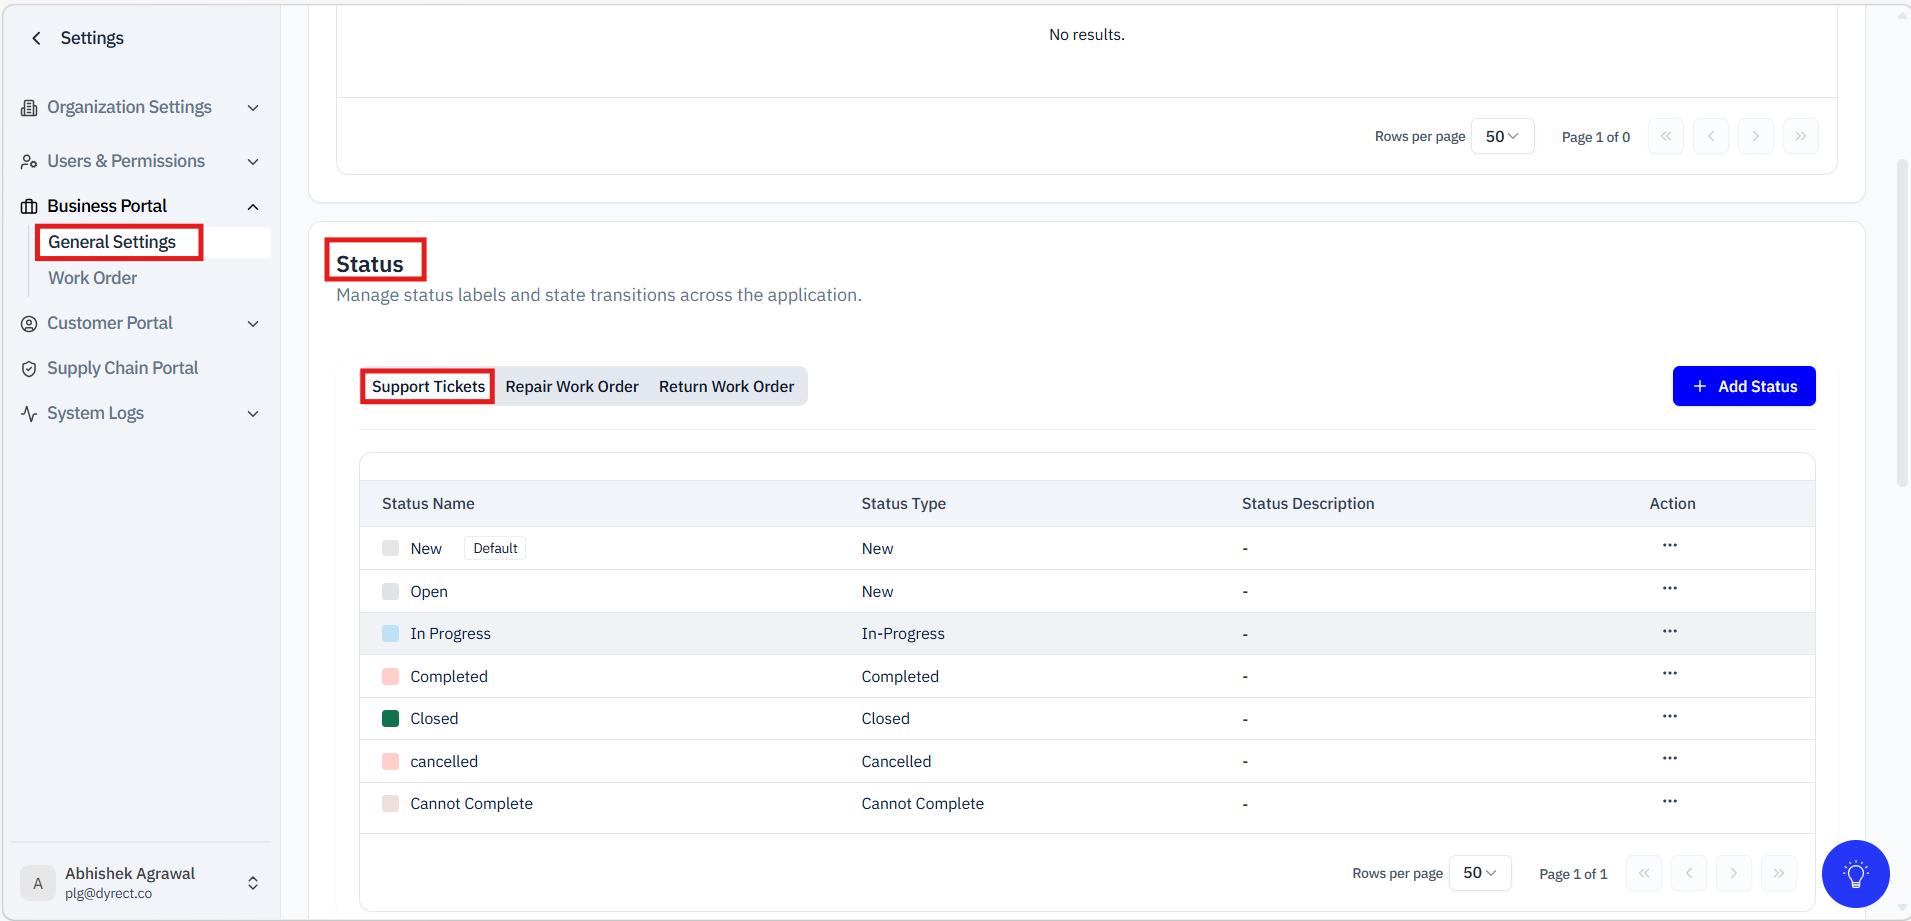The height and width of the screenshot is (921, 1911).
Task: Open status table Rows per page dropdown
Action: coord(1480,873)
